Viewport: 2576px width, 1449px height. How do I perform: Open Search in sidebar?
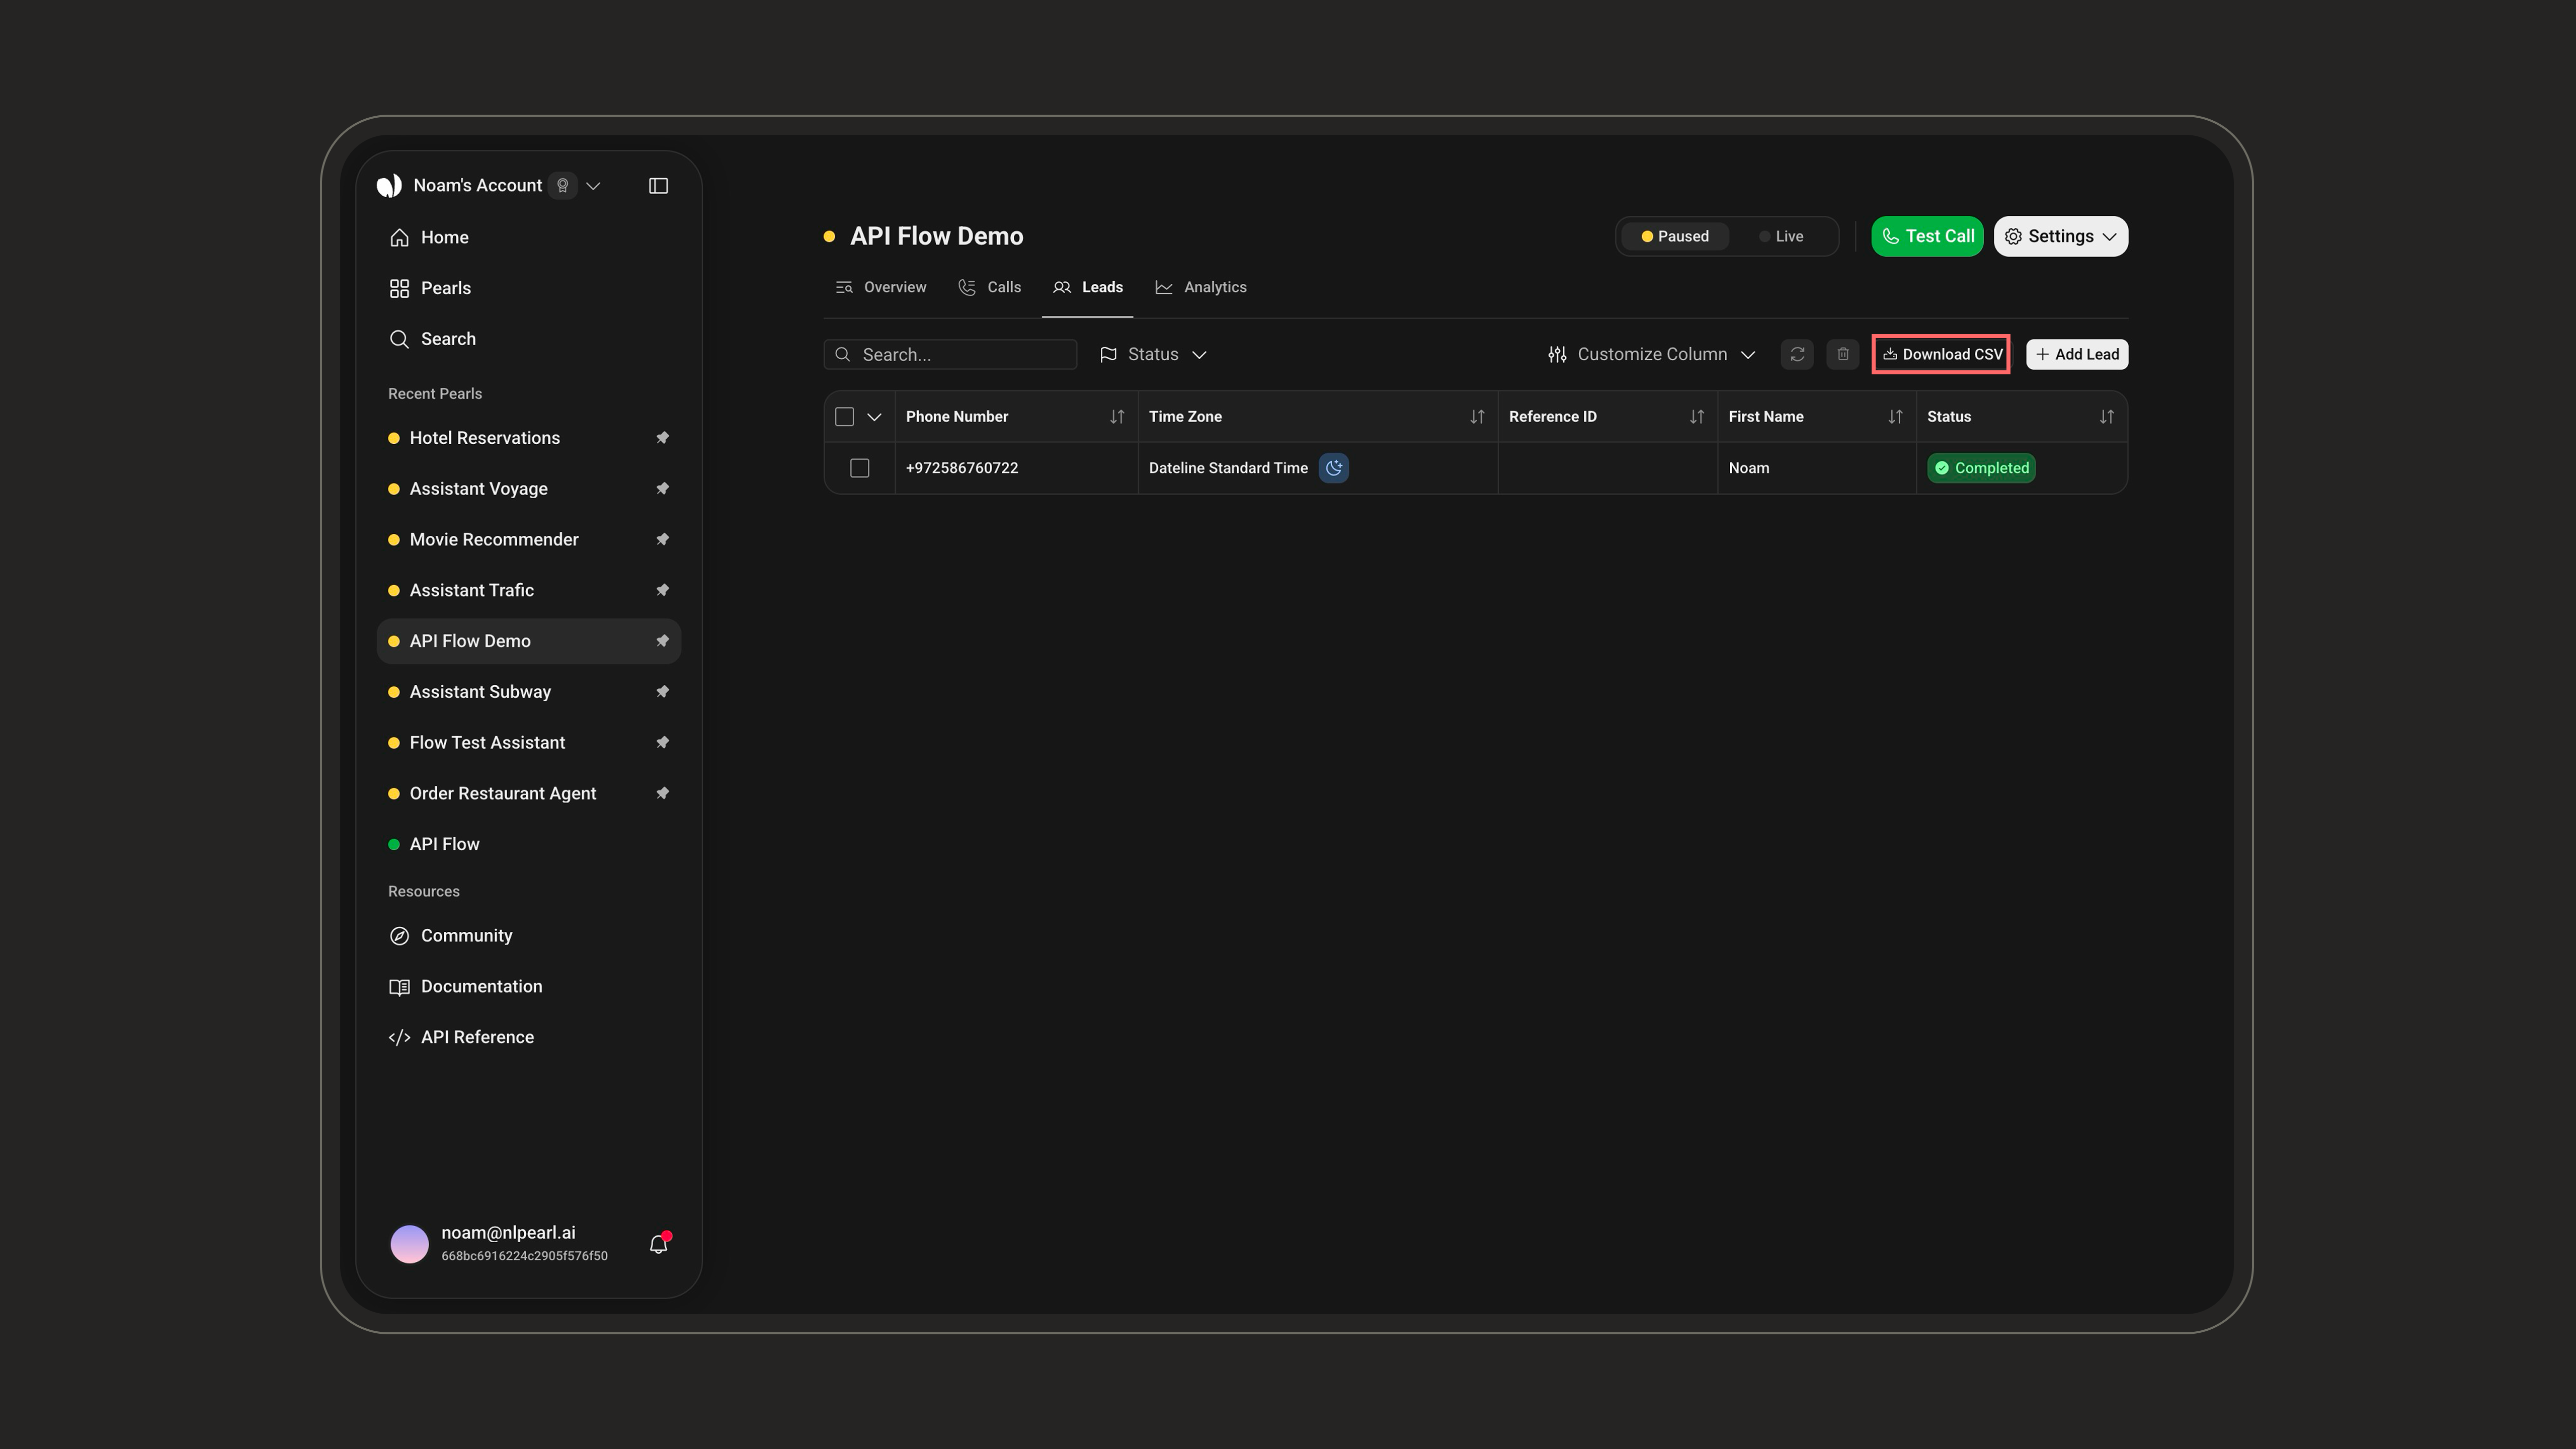tap(529, 339)
